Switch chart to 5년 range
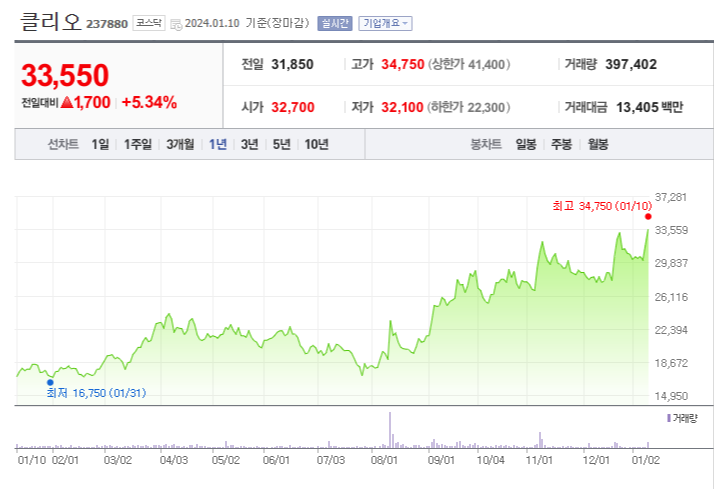Image resolution: width=714 pixels, height=489 pixels. pos(281,144)
